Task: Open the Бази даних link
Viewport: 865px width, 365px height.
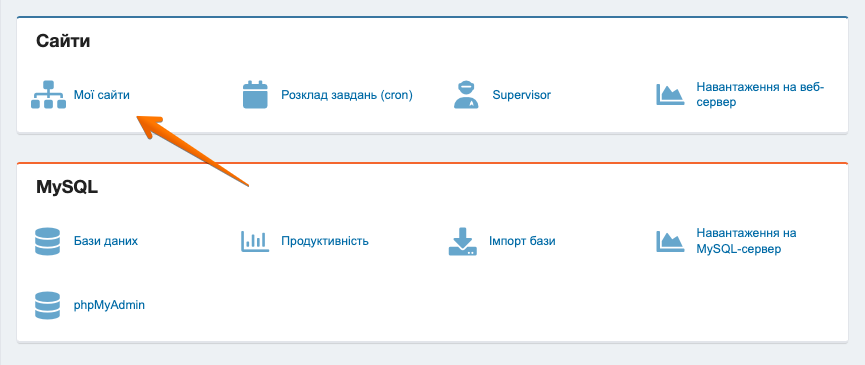Action: click(x=106, y=241)
